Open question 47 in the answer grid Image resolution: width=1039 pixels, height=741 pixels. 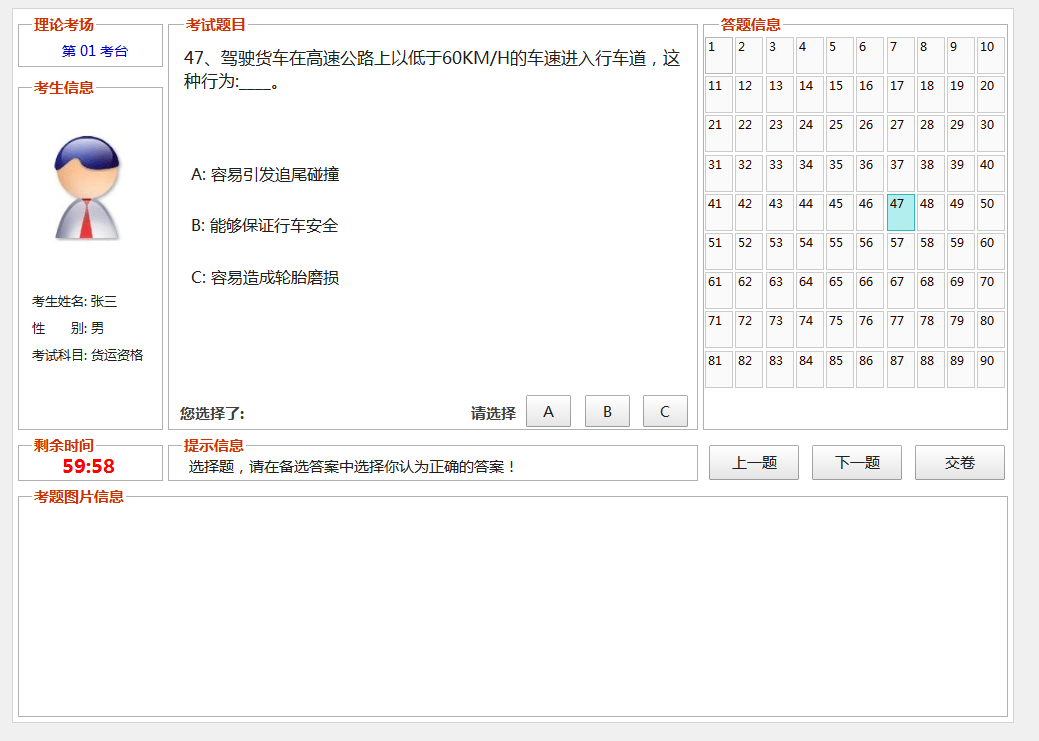click(x=899, y=211)
